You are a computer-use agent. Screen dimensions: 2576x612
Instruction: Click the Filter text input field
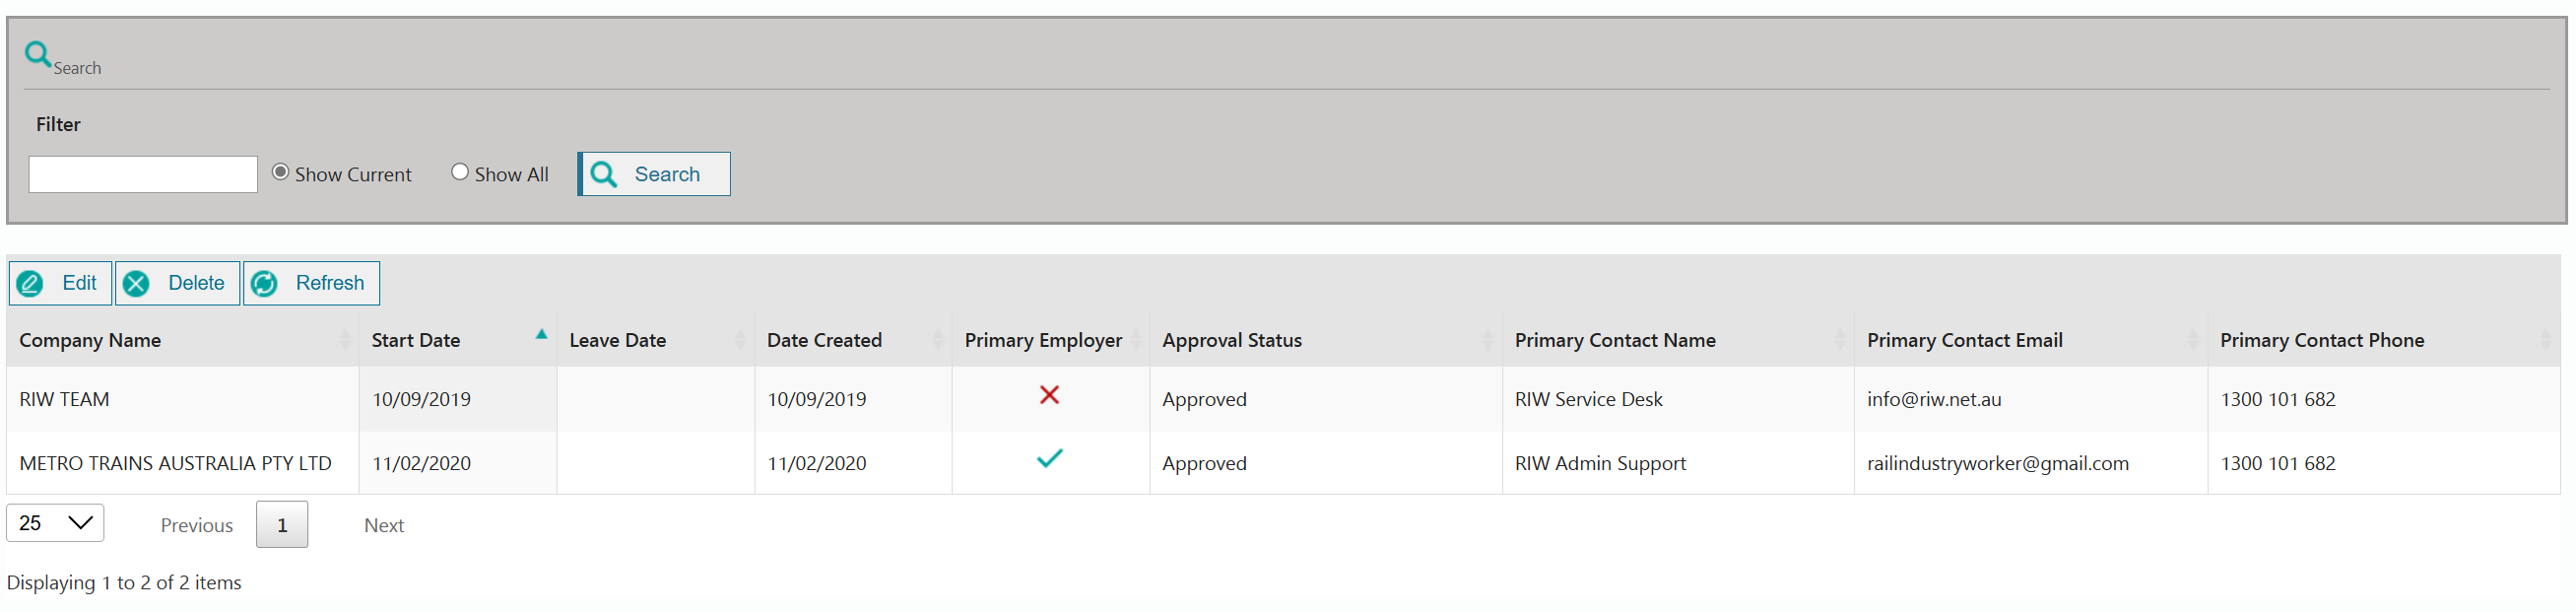(x=143, y=175)
